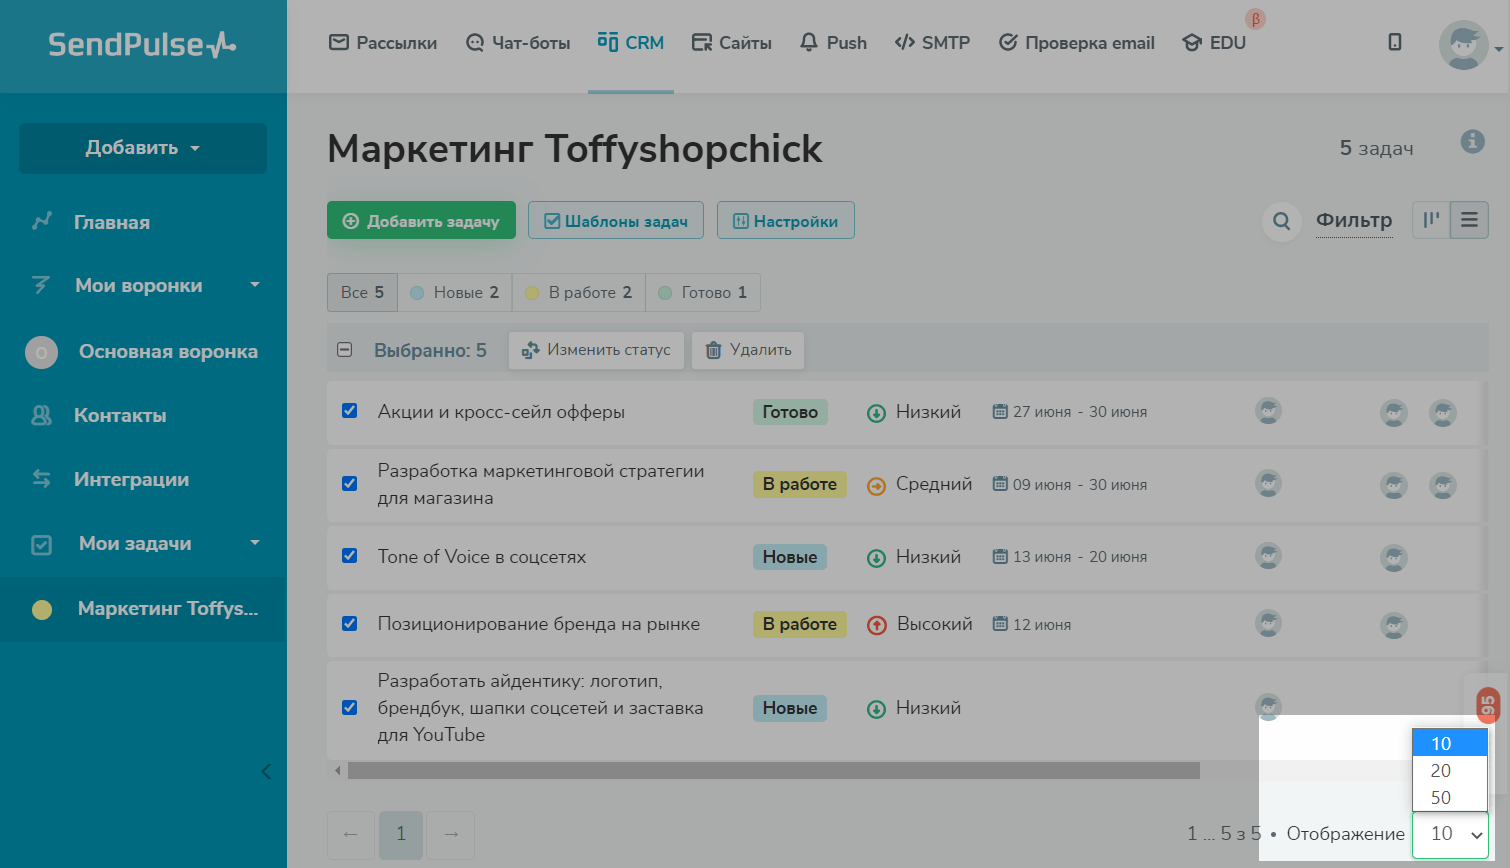The height and width of the screenshot is (868, 1510).
Task: Switch to list view
Action: coord(1469,220)
